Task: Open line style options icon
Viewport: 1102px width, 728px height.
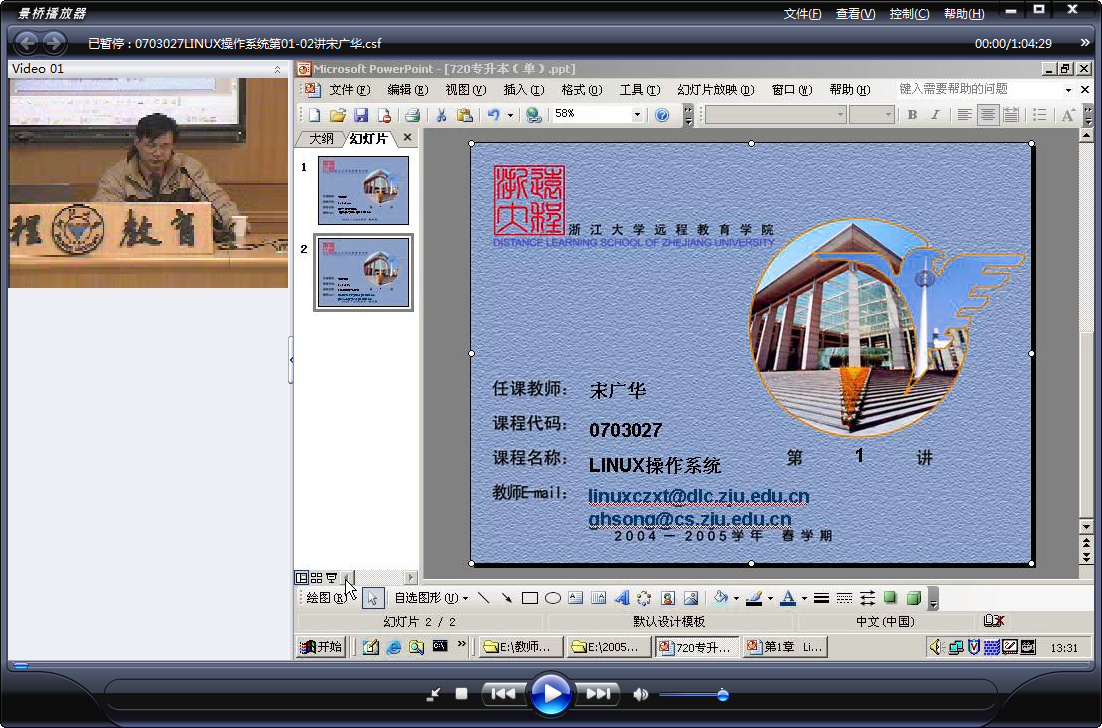Action: (821, 598)
